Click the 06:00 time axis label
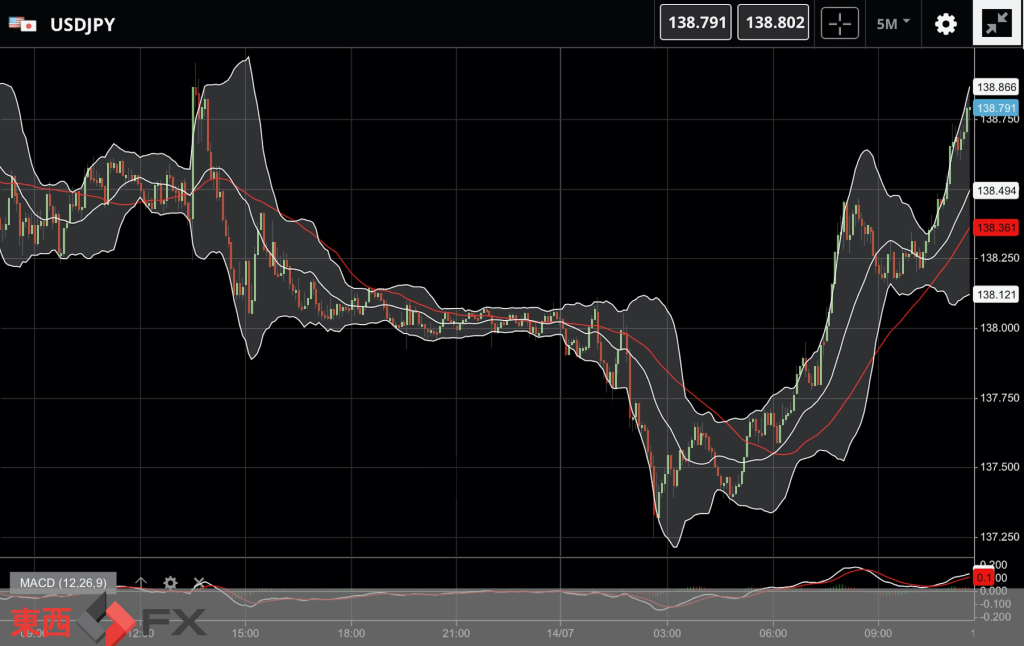Viewport: 1024px width, 646px height. click(773, 633)
